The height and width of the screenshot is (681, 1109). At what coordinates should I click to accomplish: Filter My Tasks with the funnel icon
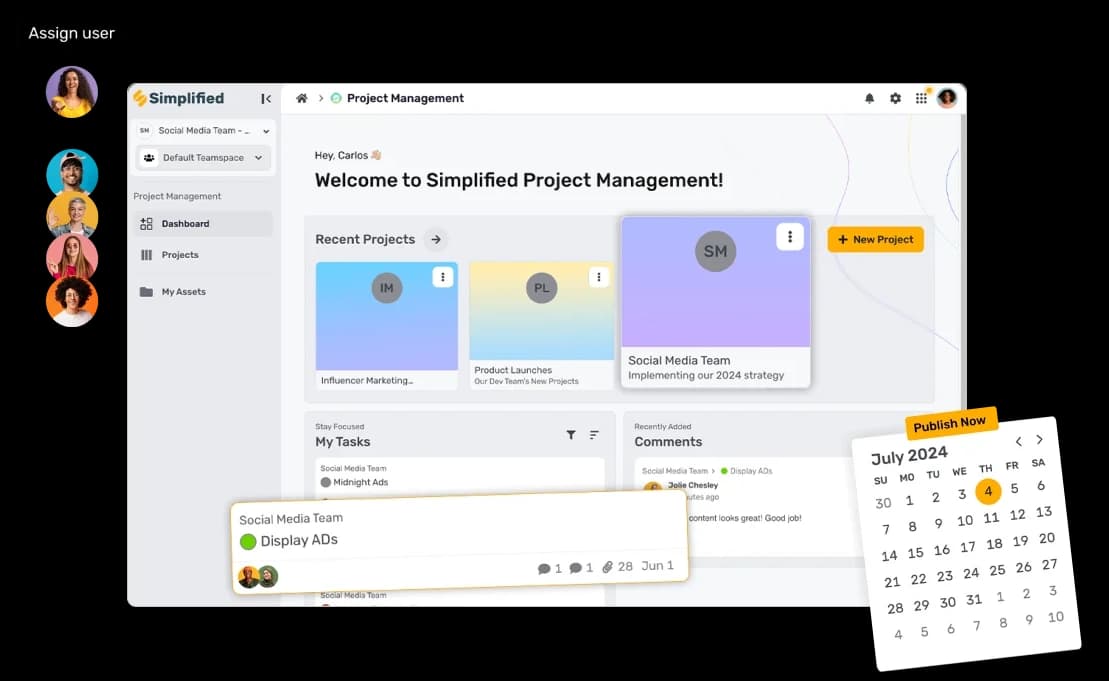click(571, 435)
